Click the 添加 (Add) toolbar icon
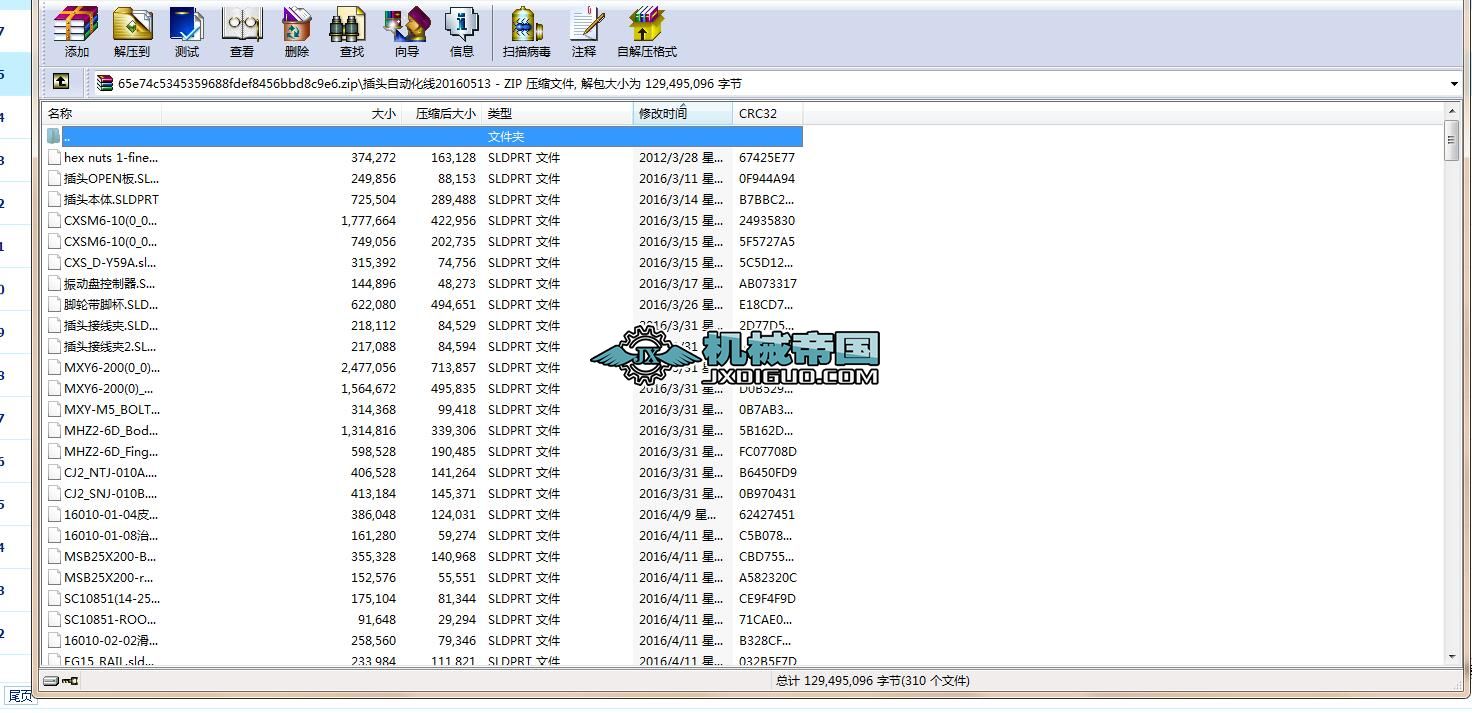 (77, 32)
